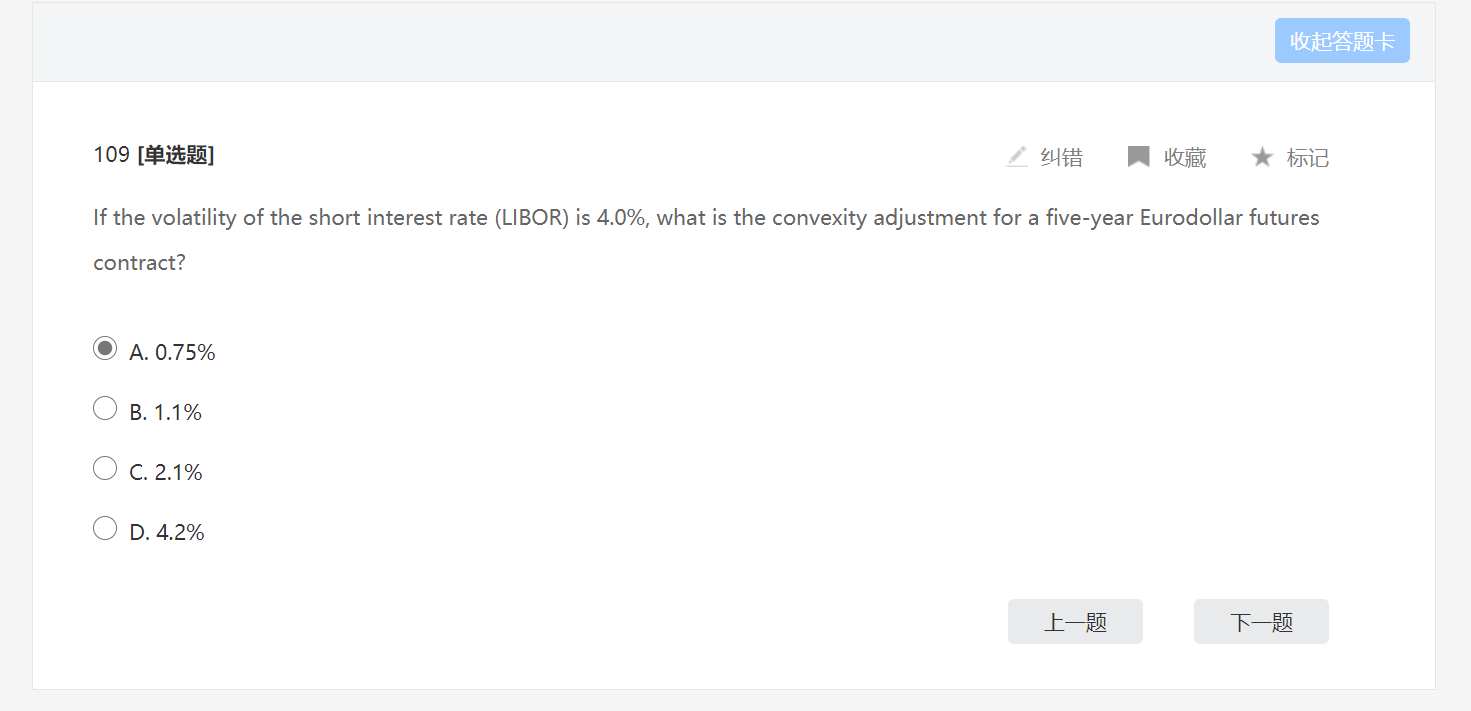Viewport: 1471px width, 711px height.
Task: Collapse the answer card with 收起答题卡
Action: (1342, 41)
